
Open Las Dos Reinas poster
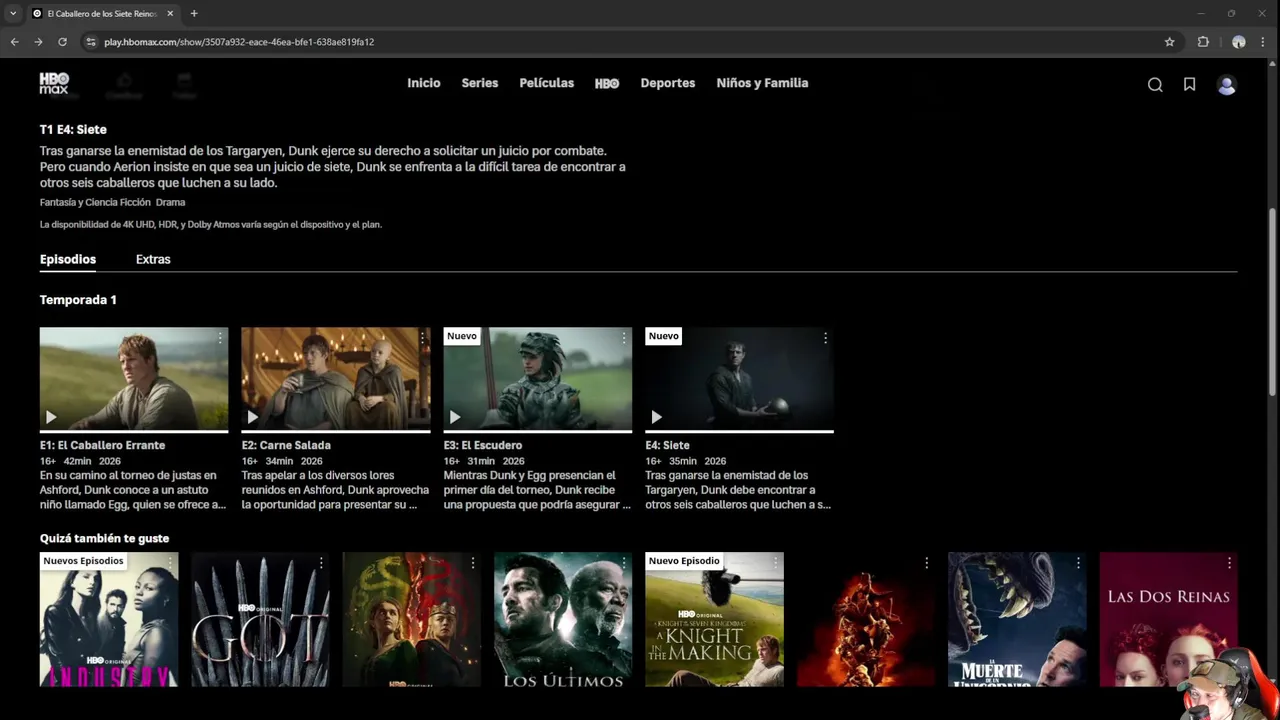click(1168, 620)
